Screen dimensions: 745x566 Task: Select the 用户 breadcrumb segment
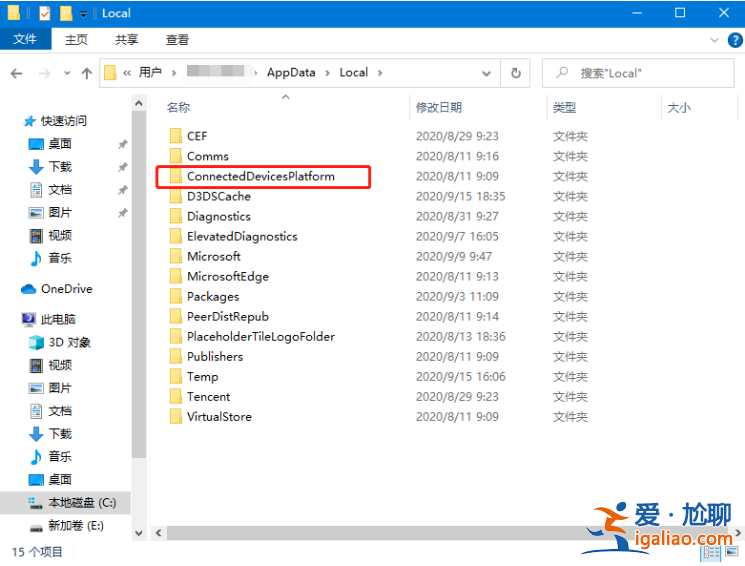coord(150,73)
